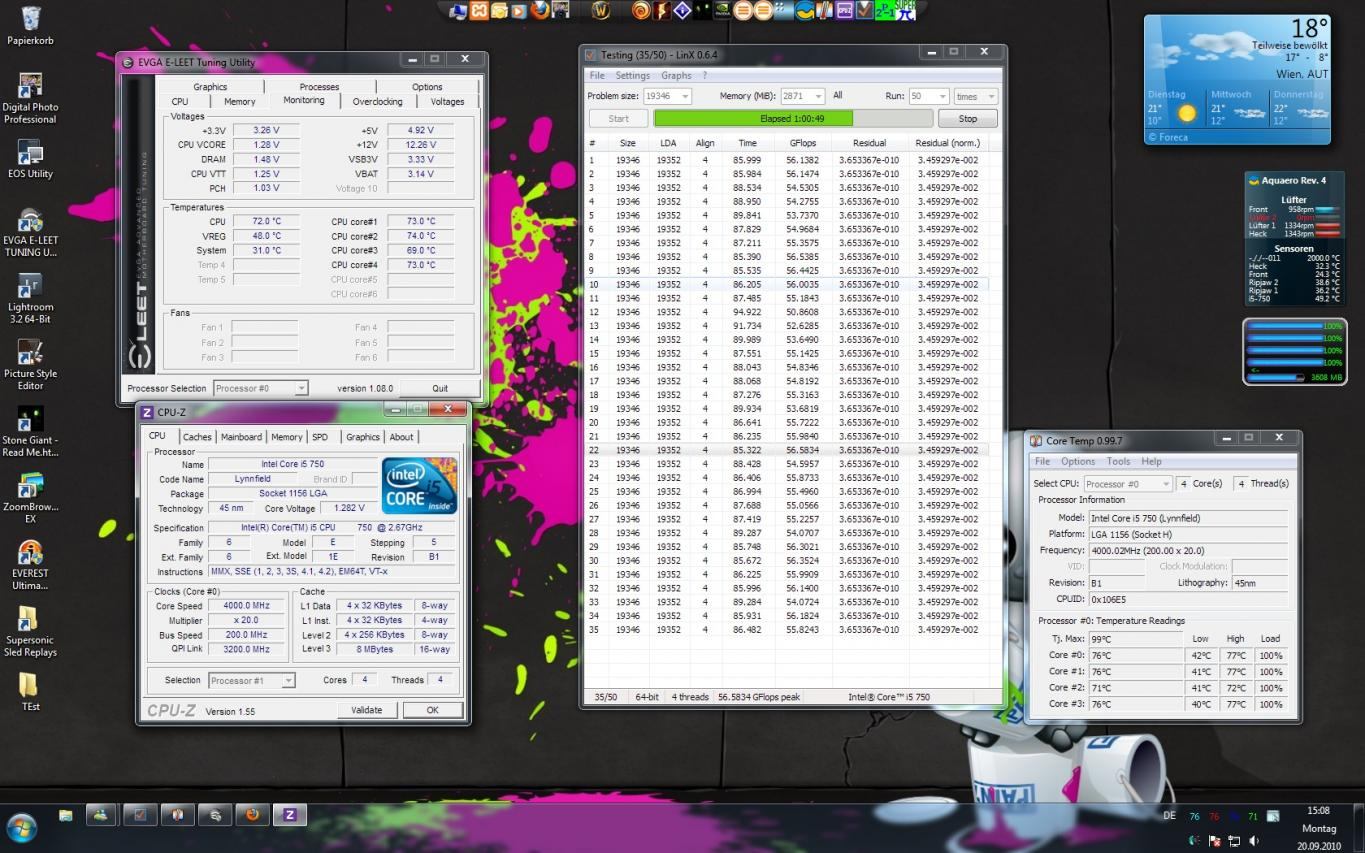Screen dimensions: 1365x853
Task: Open the 'times' dropdown in LinX
Action: click(976, 96)
